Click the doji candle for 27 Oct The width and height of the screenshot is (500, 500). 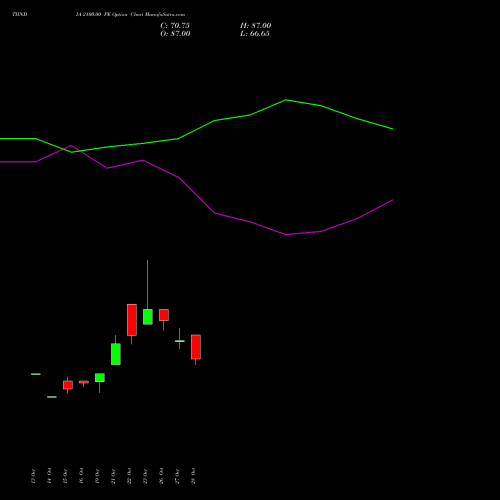tap(180, 341)
